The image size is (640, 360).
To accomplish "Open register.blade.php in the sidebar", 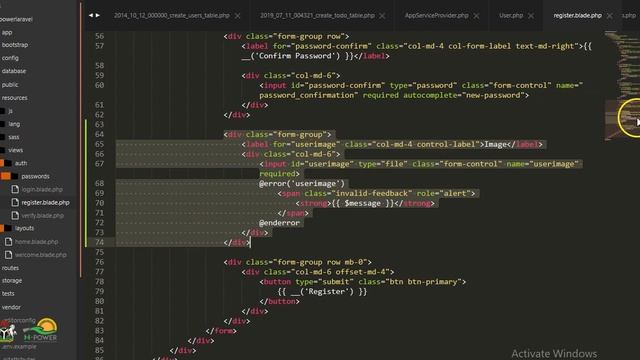I will coord(45,202).
